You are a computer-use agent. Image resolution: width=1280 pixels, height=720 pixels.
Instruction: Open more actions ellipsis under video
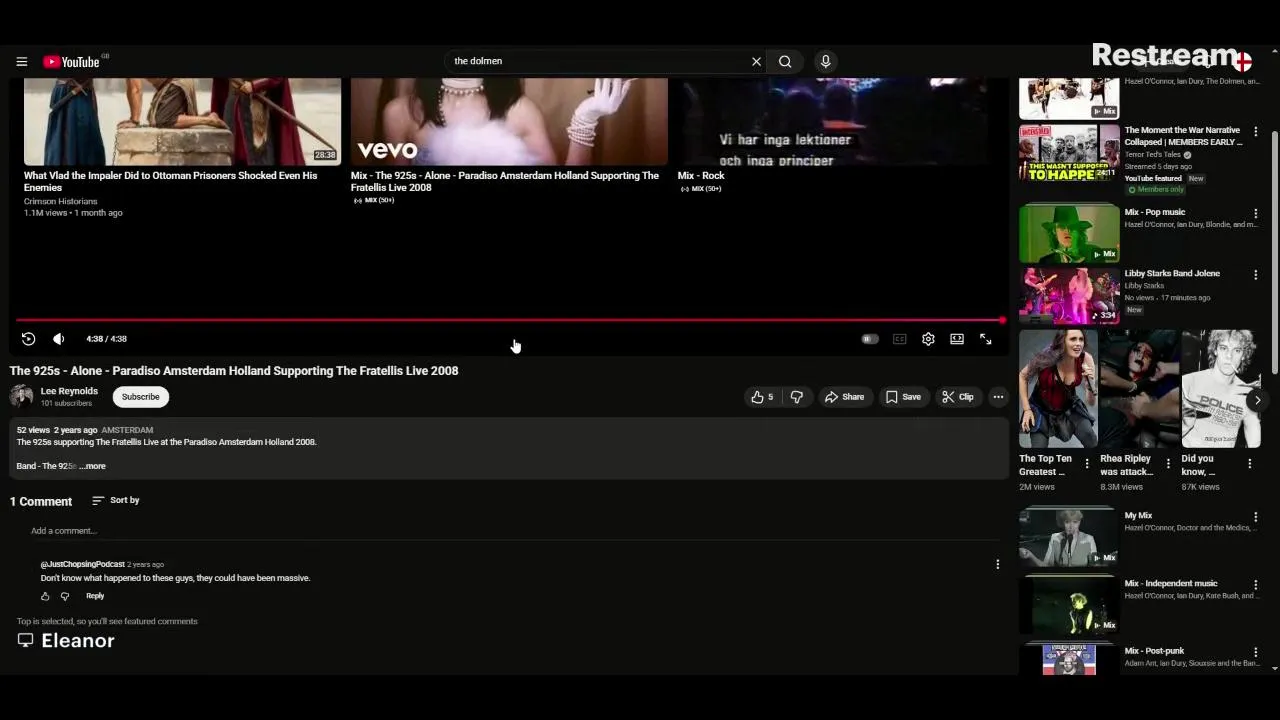click(x=998, y=397)
